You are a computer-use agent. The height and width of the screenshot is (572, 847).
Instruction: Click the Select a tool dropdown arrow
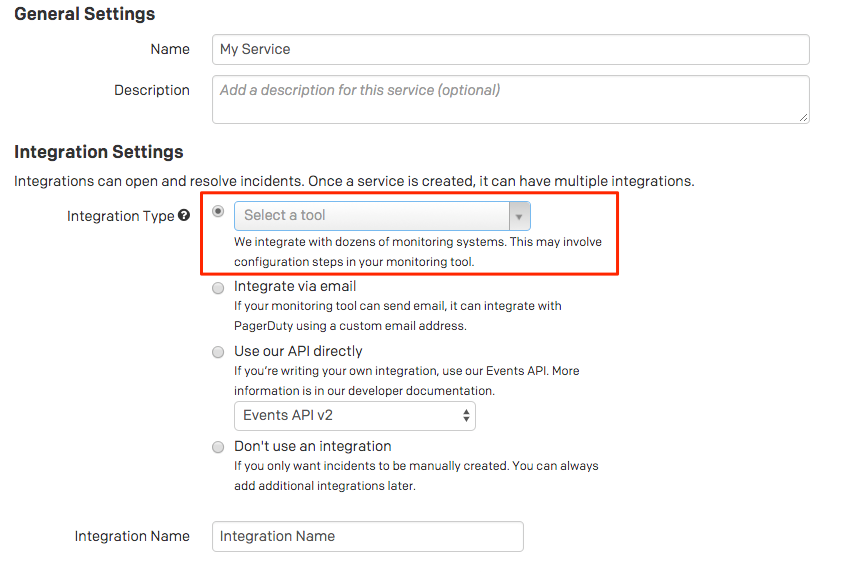point(519,216)
